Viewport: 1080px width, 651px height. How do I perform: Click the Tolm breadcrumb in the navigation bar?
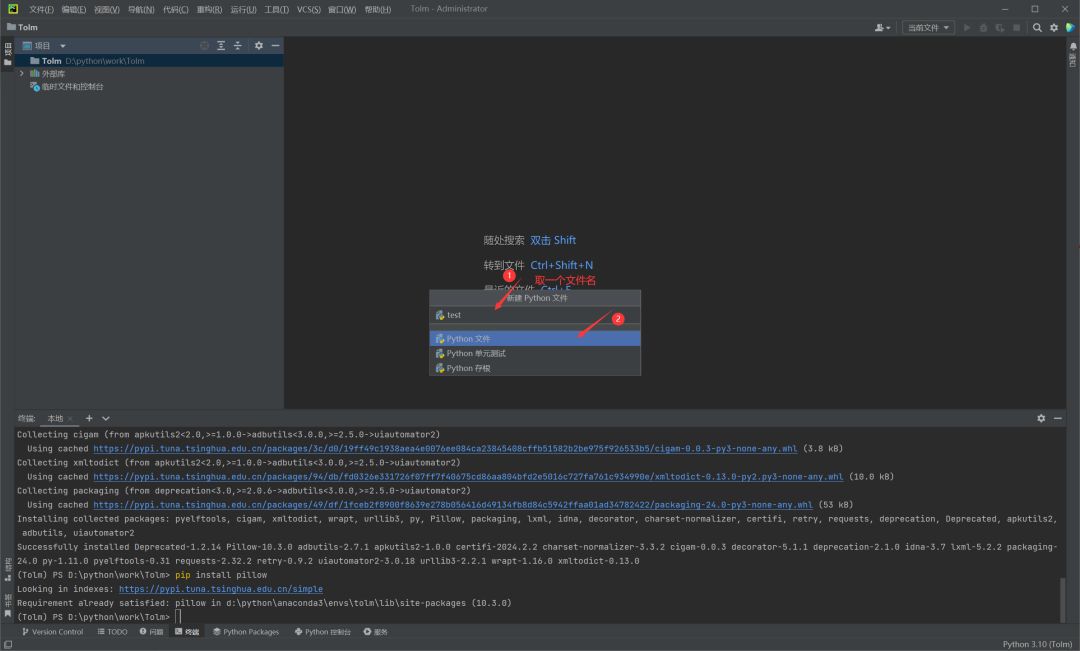(x=23, y=27)
